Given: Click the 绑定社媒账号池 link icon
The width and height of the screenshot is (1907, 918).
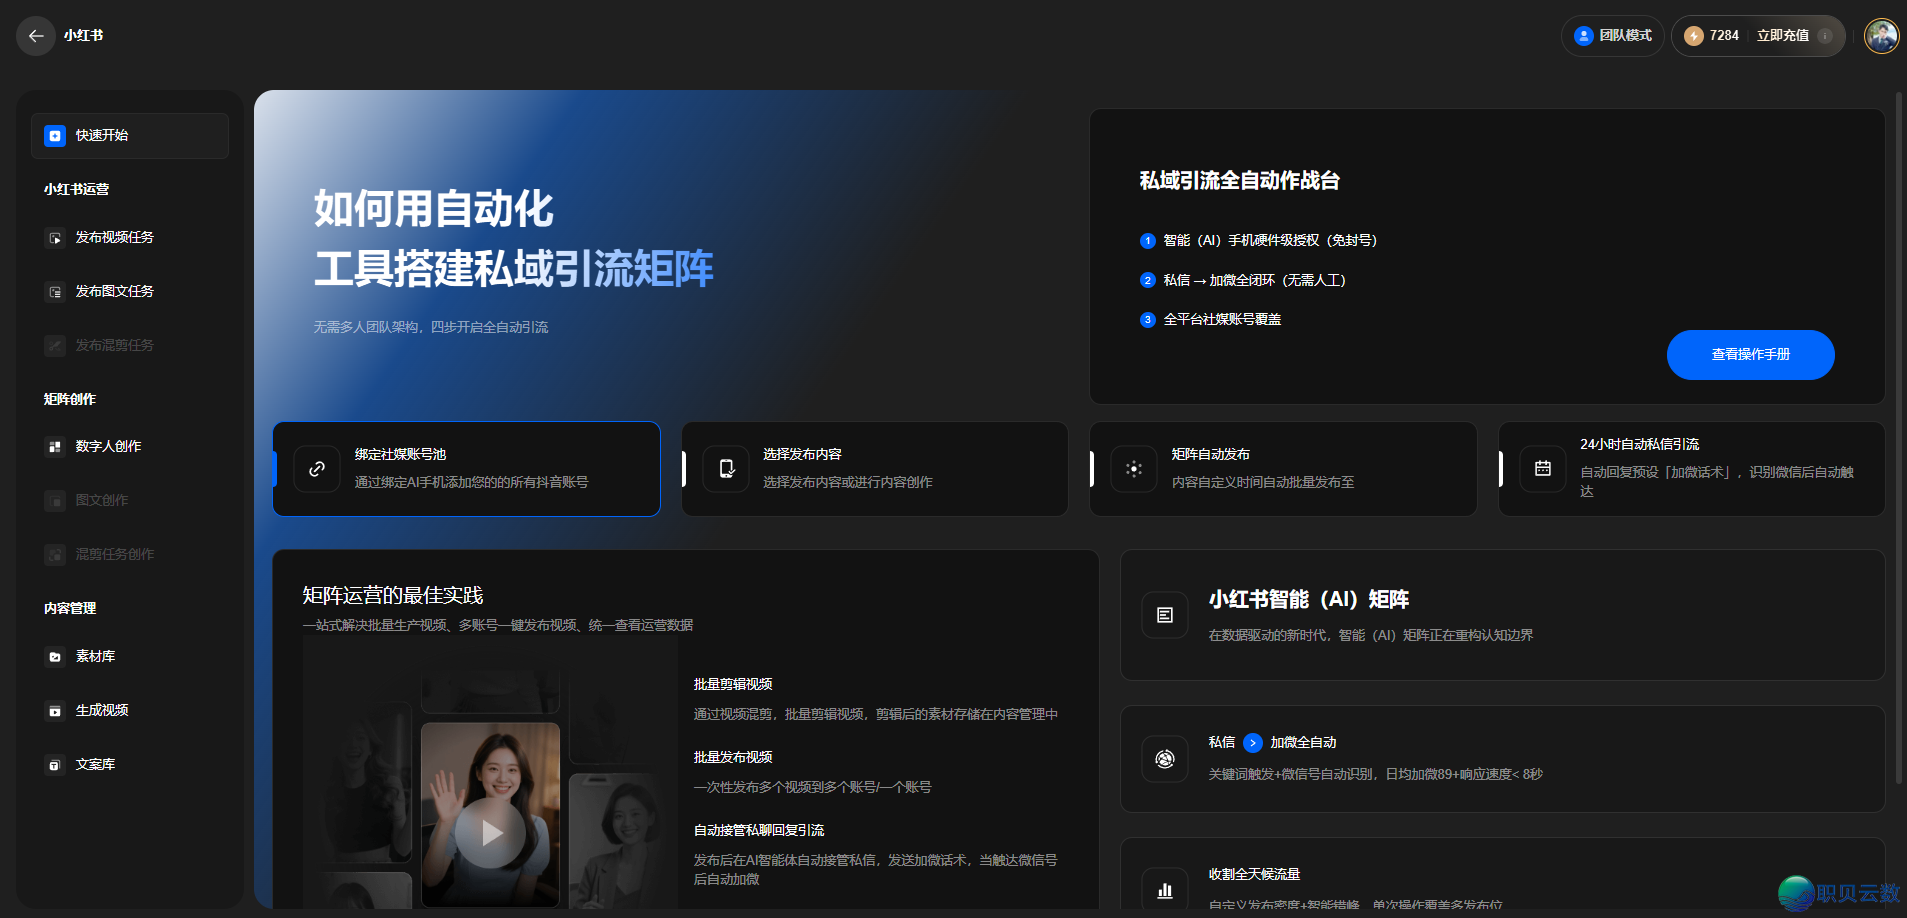Looking at the screenshot, I should coord(317,468).
